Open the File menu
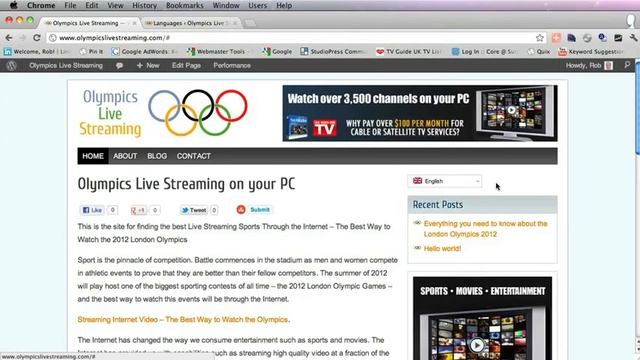 pyautogui.click(x=70, y=5)
